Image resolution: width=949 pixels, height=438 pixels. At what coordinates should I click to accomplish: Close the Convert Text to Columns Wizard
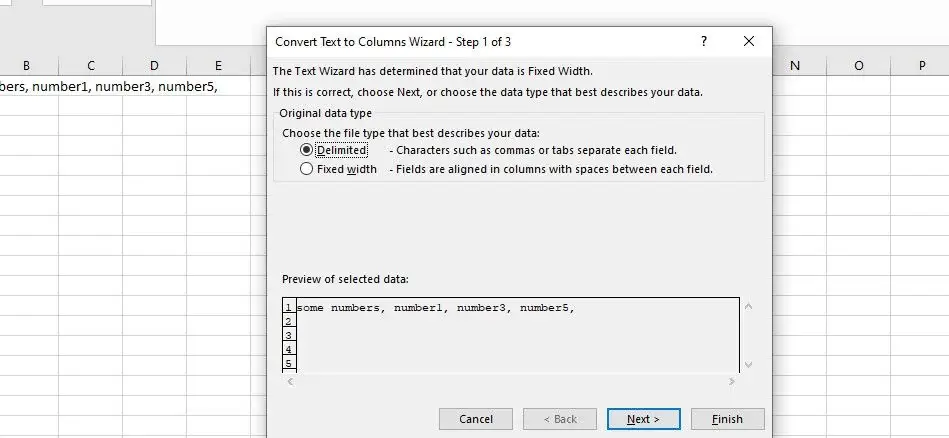[749, 41]
